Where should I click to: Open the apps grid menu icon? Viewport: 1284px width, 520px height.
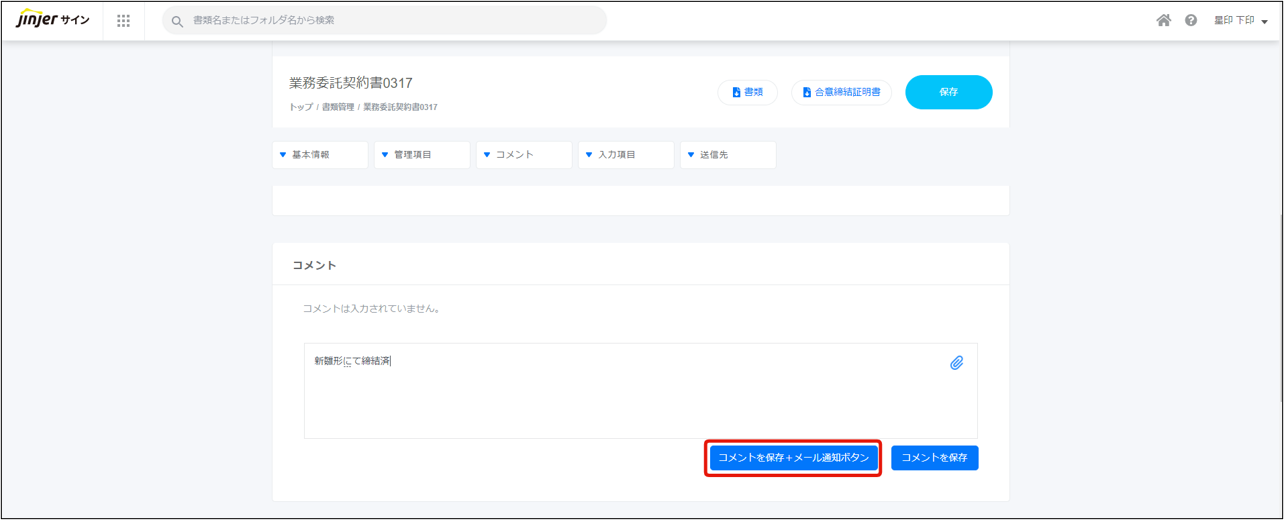[124, 21]
